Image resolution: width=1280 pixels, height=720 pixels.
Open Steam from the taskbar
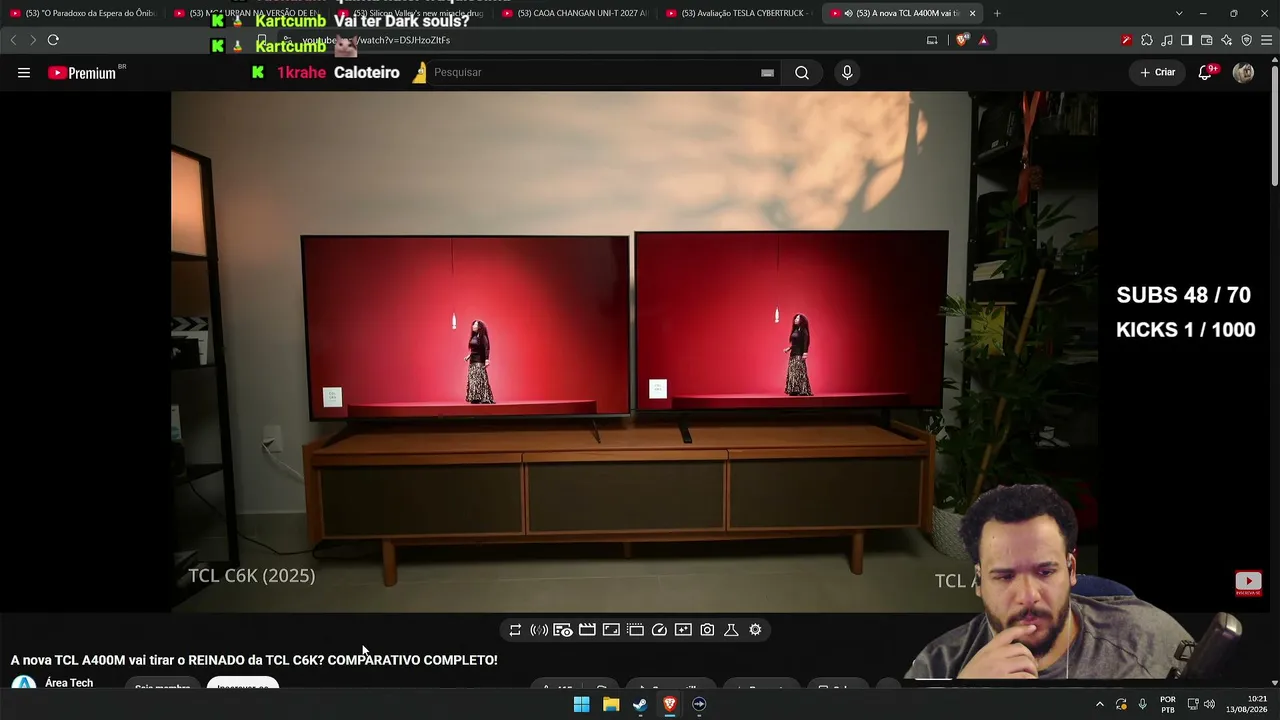tap(640, 704)
